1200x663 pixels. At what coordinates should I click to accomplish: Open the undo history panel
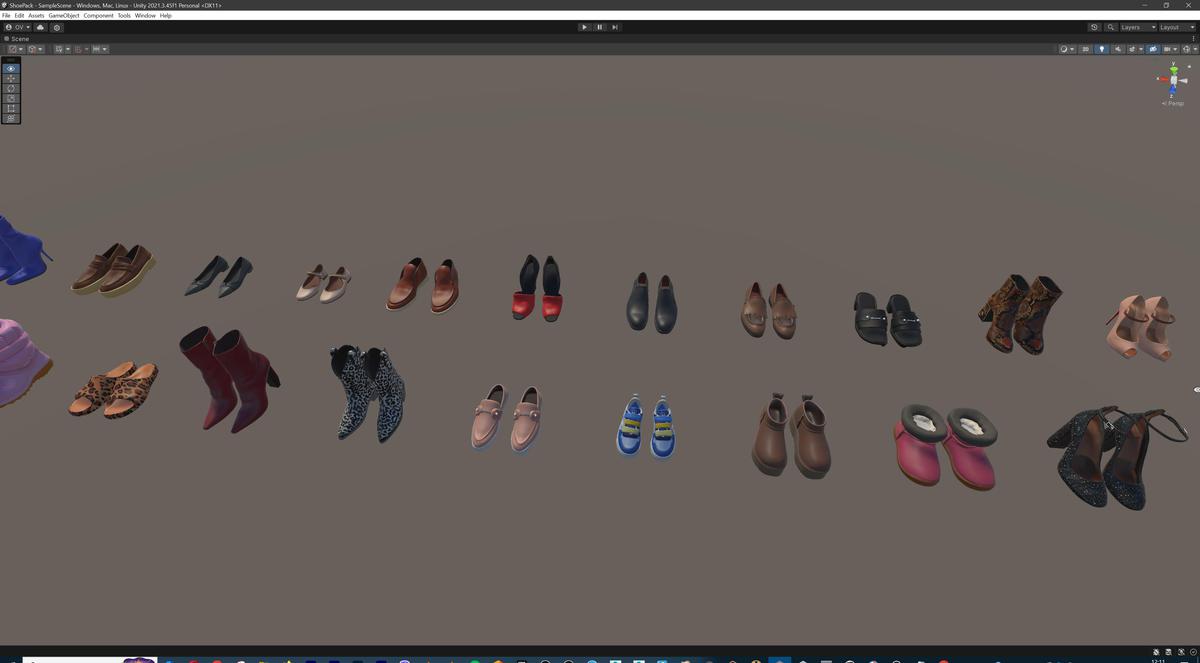click(1094, 27)
